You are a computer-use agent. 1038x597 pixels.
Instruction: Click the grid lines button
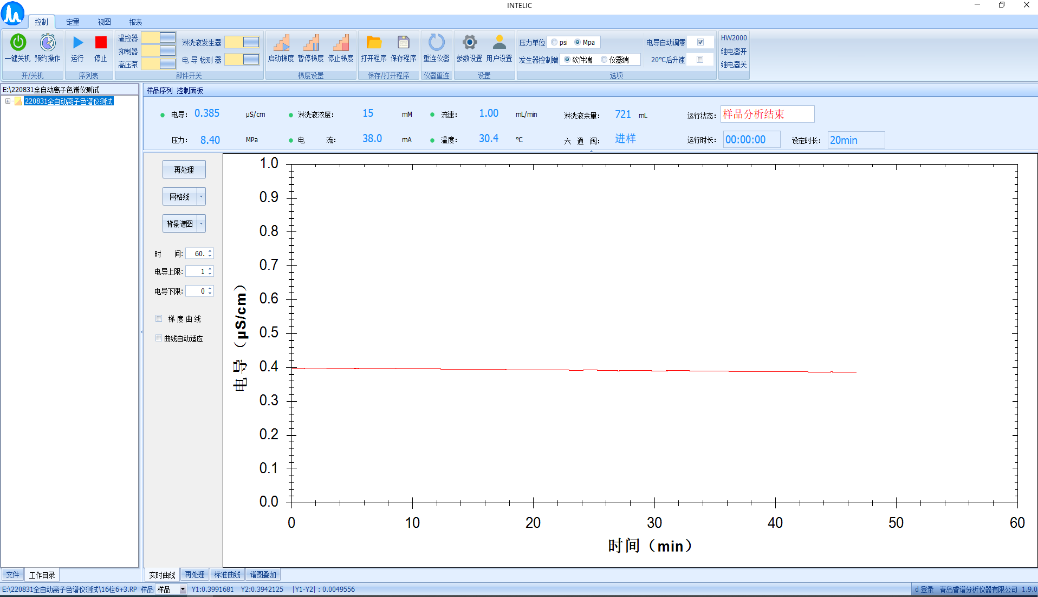pos(179,197)
